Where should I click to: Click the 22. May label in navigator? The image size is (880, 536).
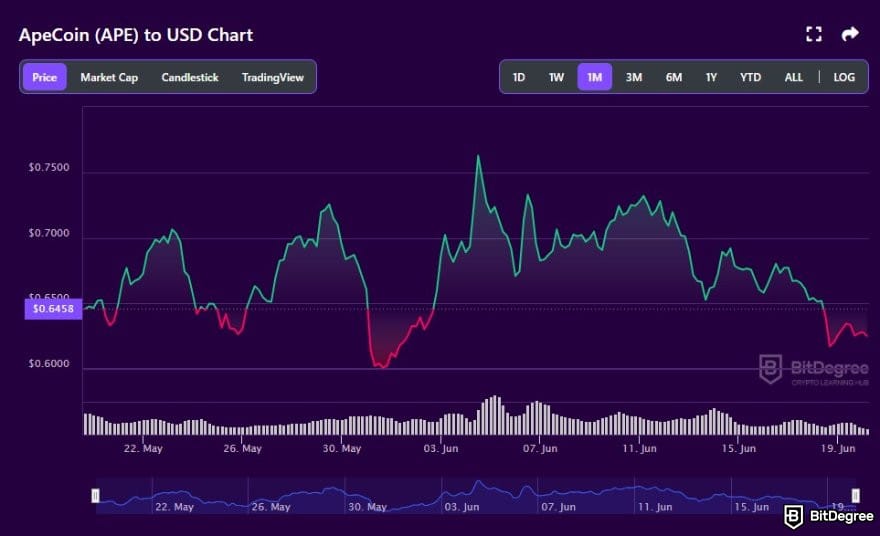pyautogui.click(x=175, y=507)
